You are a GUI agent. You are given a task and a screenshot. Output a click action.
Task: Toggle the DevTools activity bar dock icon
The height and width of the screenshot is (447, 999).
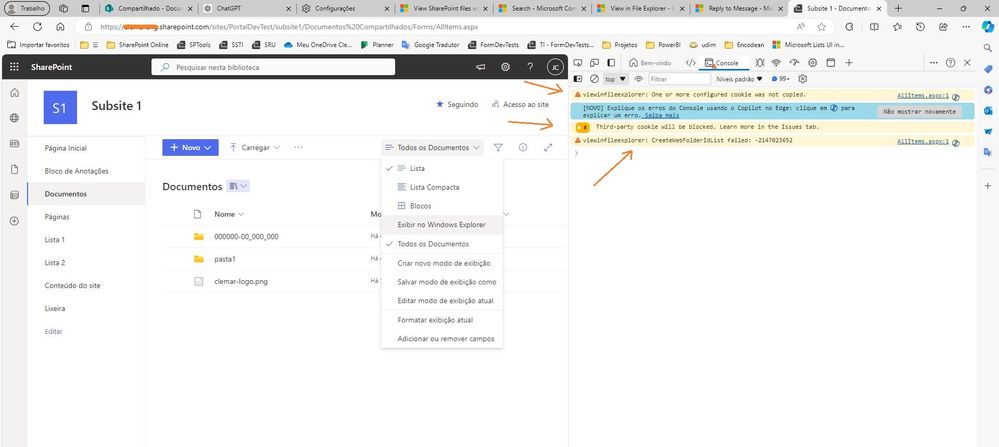click(611, 62)
